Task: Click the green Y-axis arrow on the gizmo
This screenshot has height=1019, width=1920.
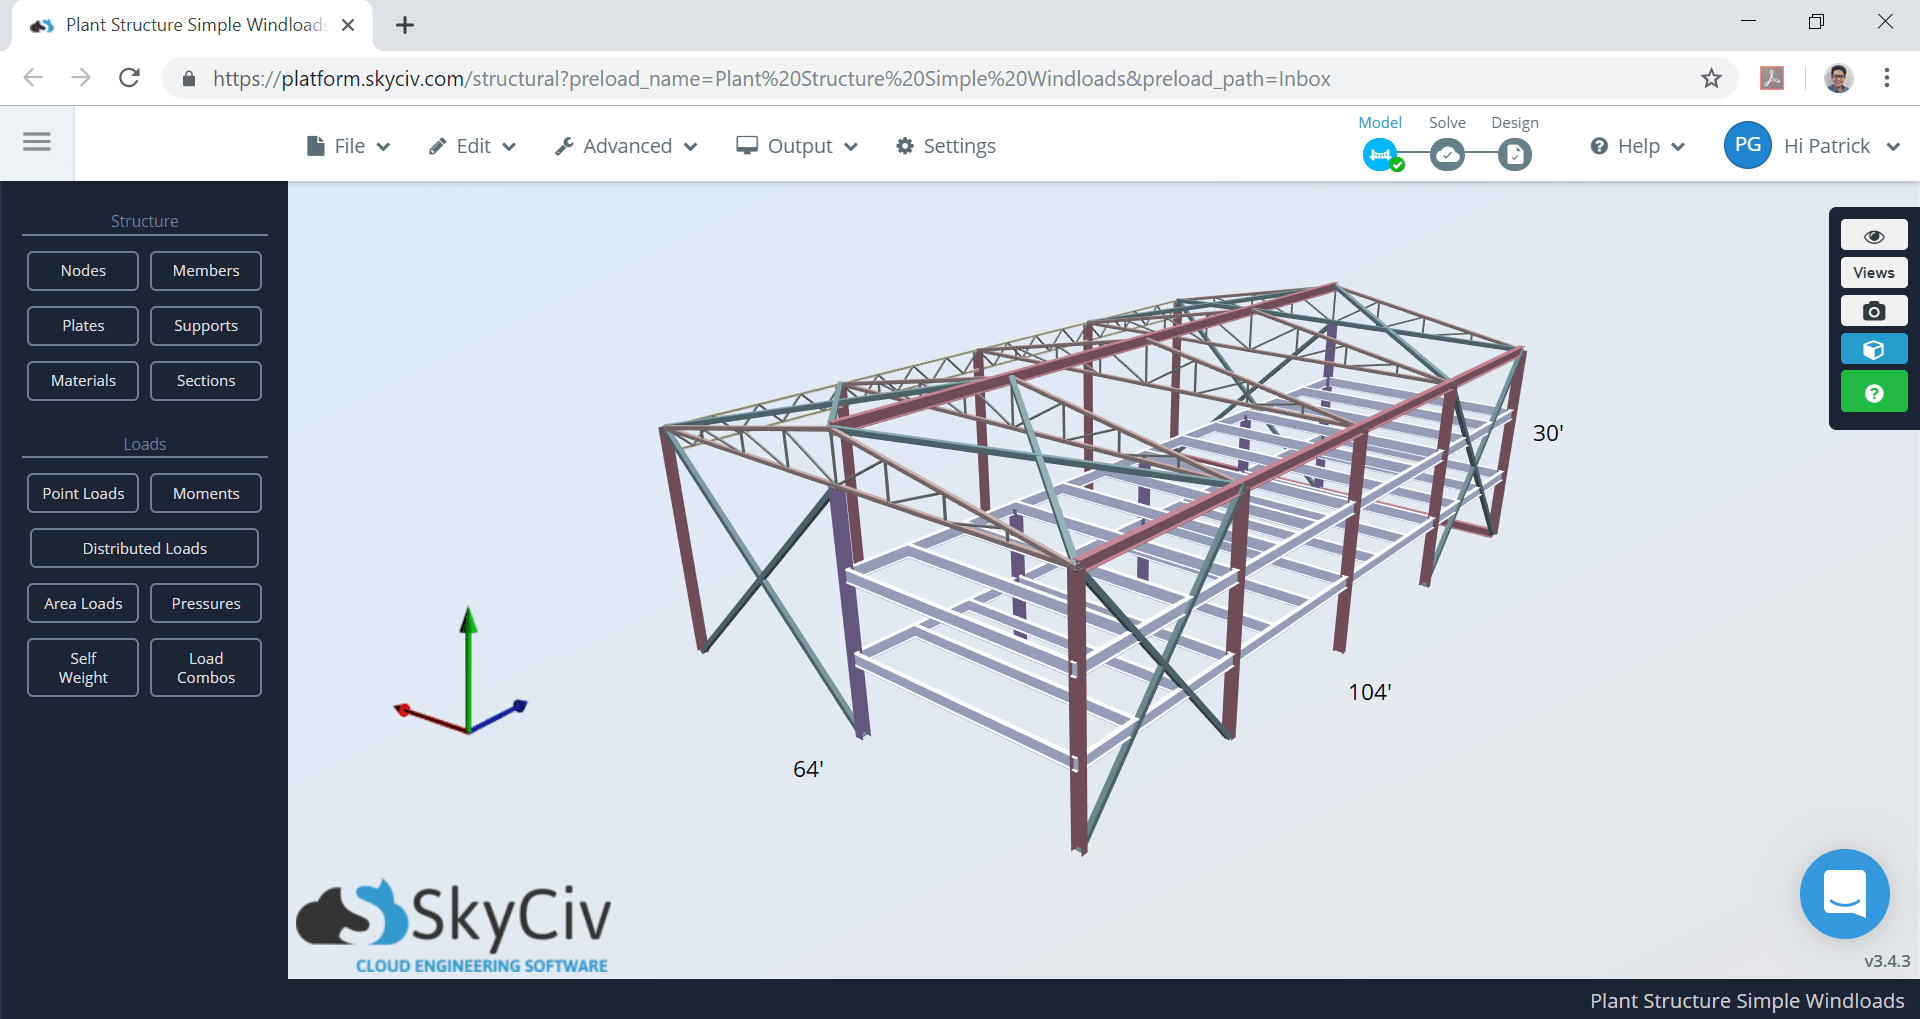Action: click(468, 630)
